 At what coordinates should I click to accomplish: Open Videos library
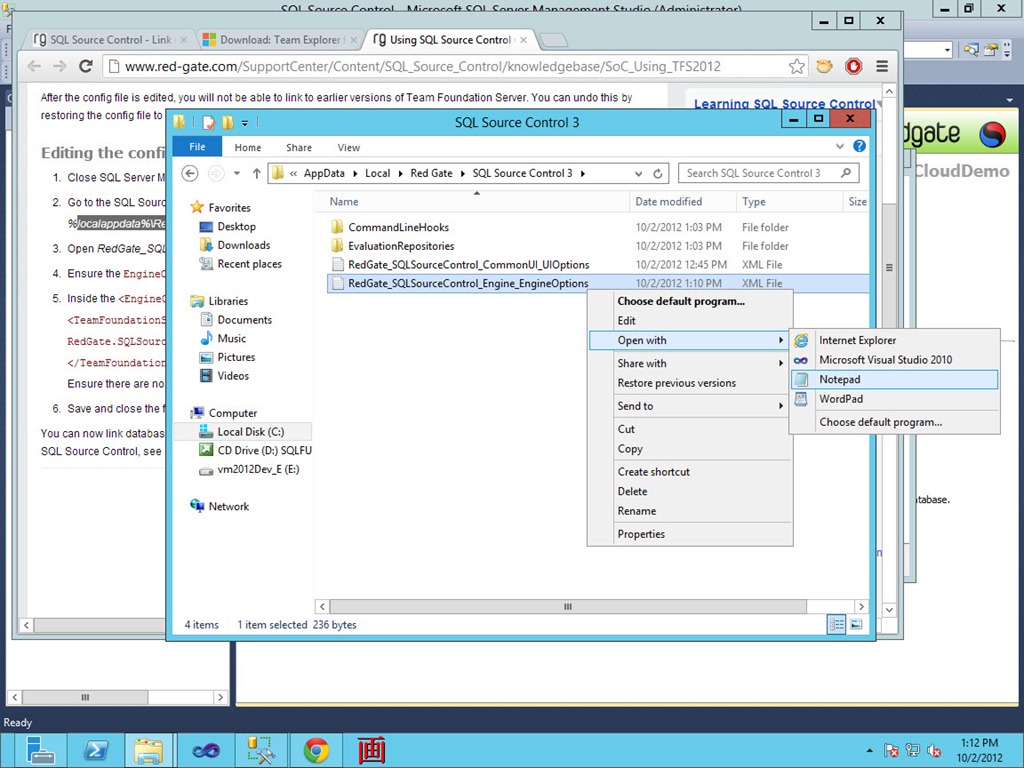pos(232,376)
